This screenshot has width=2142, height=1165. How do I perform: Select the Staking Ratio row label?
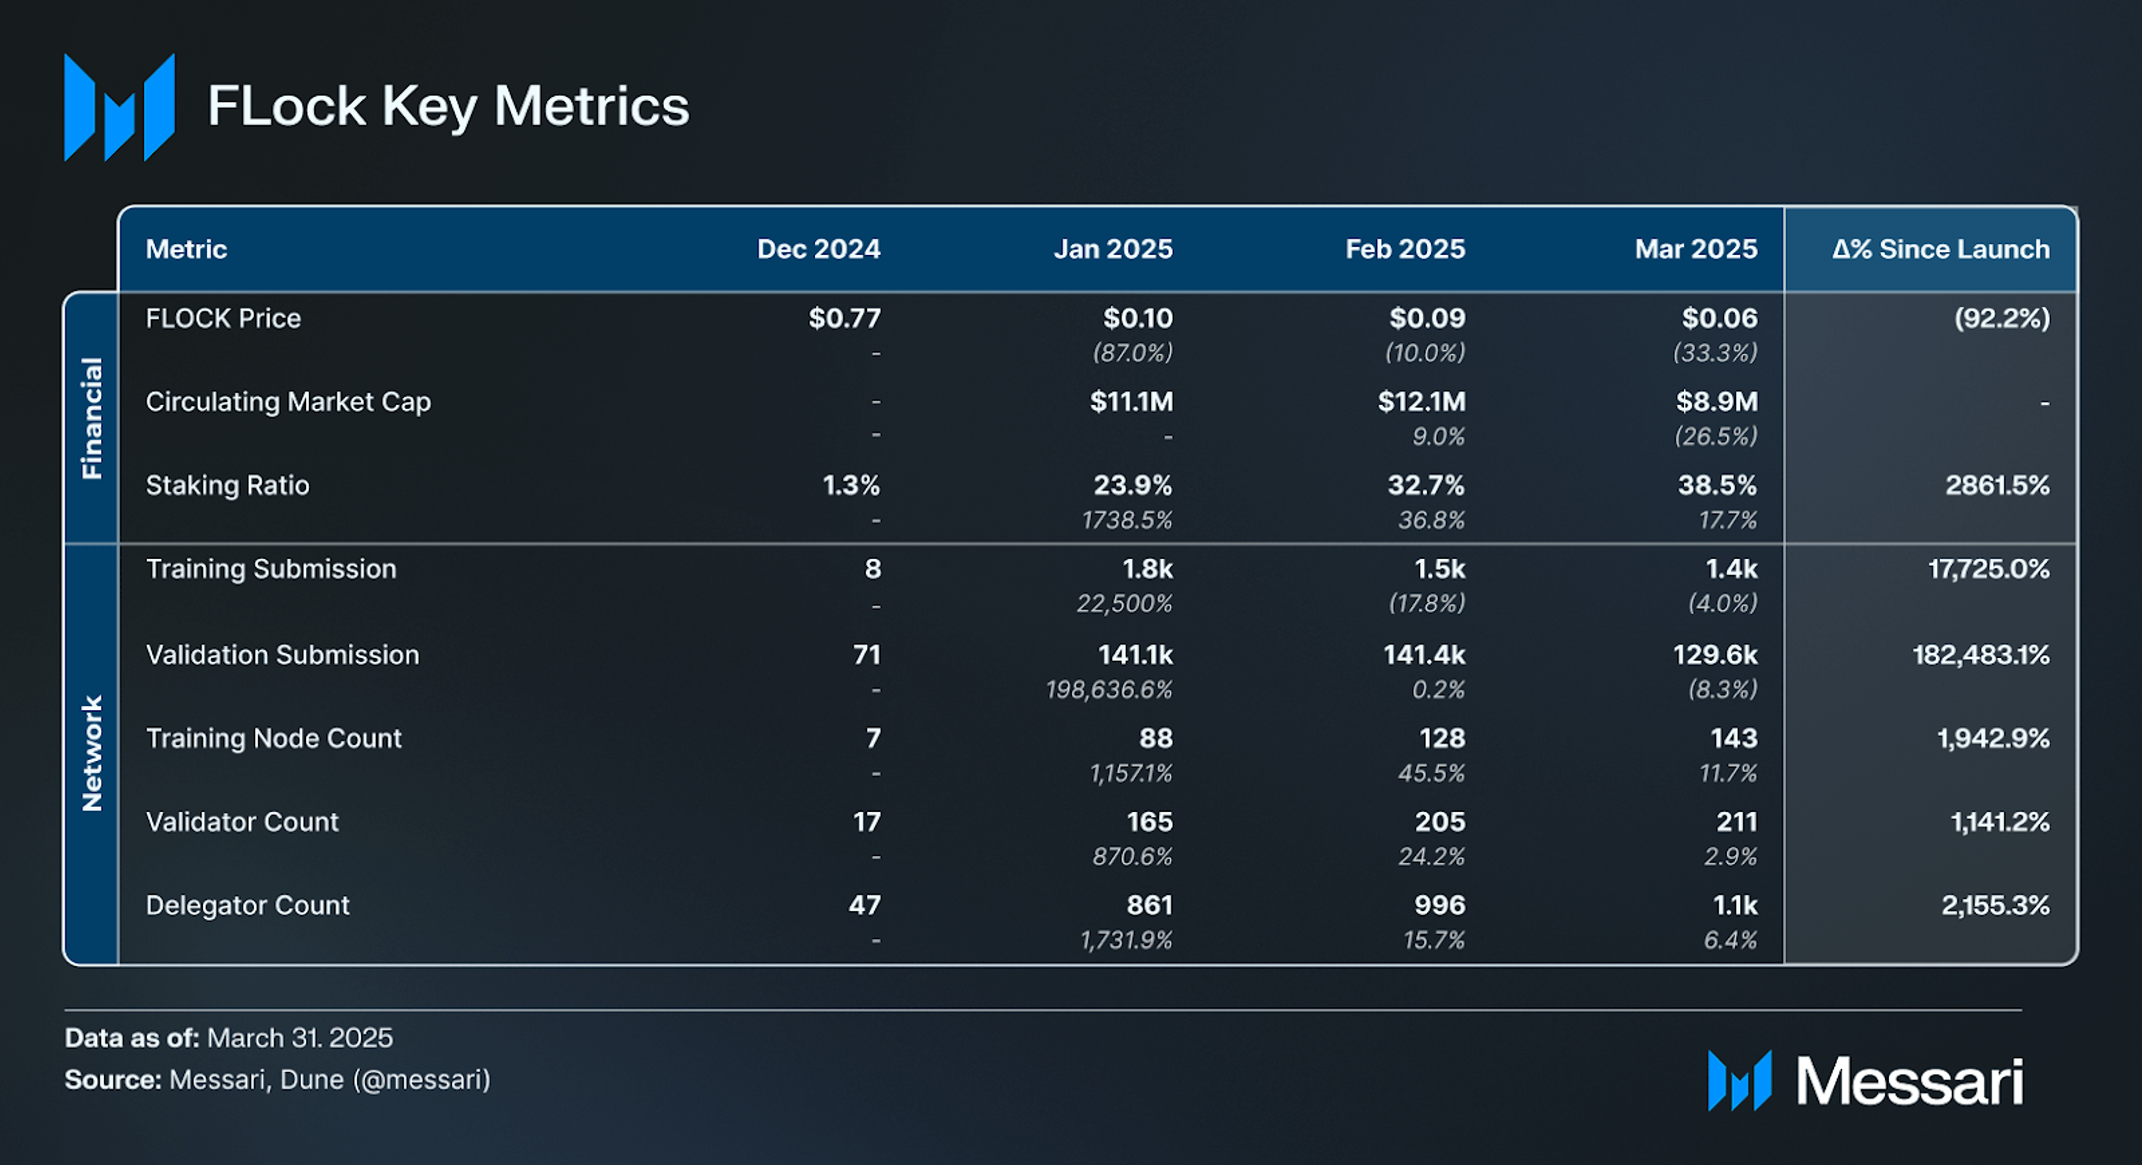(x=227, y=486)
